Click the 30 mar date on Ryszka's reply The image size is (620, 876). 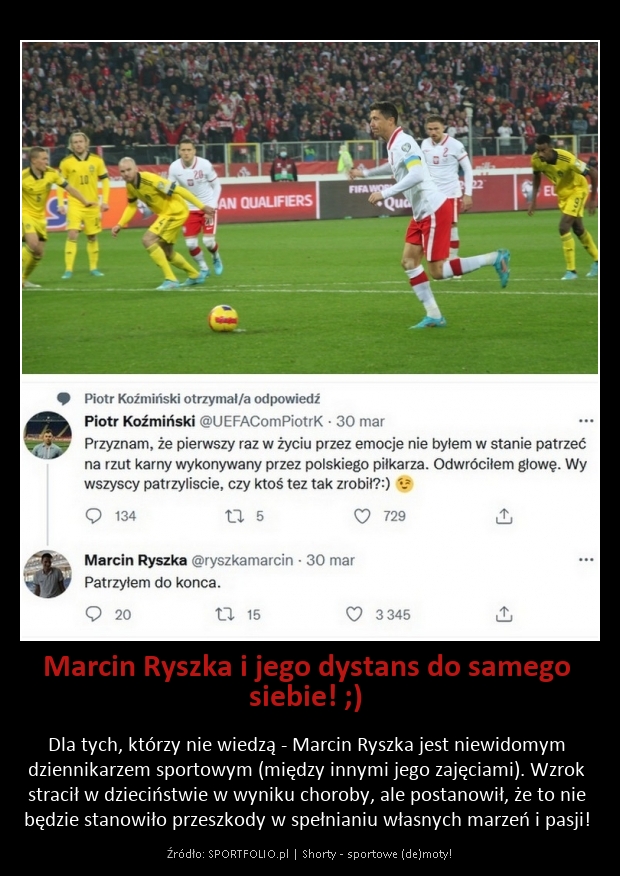click(x=330, y=560)
